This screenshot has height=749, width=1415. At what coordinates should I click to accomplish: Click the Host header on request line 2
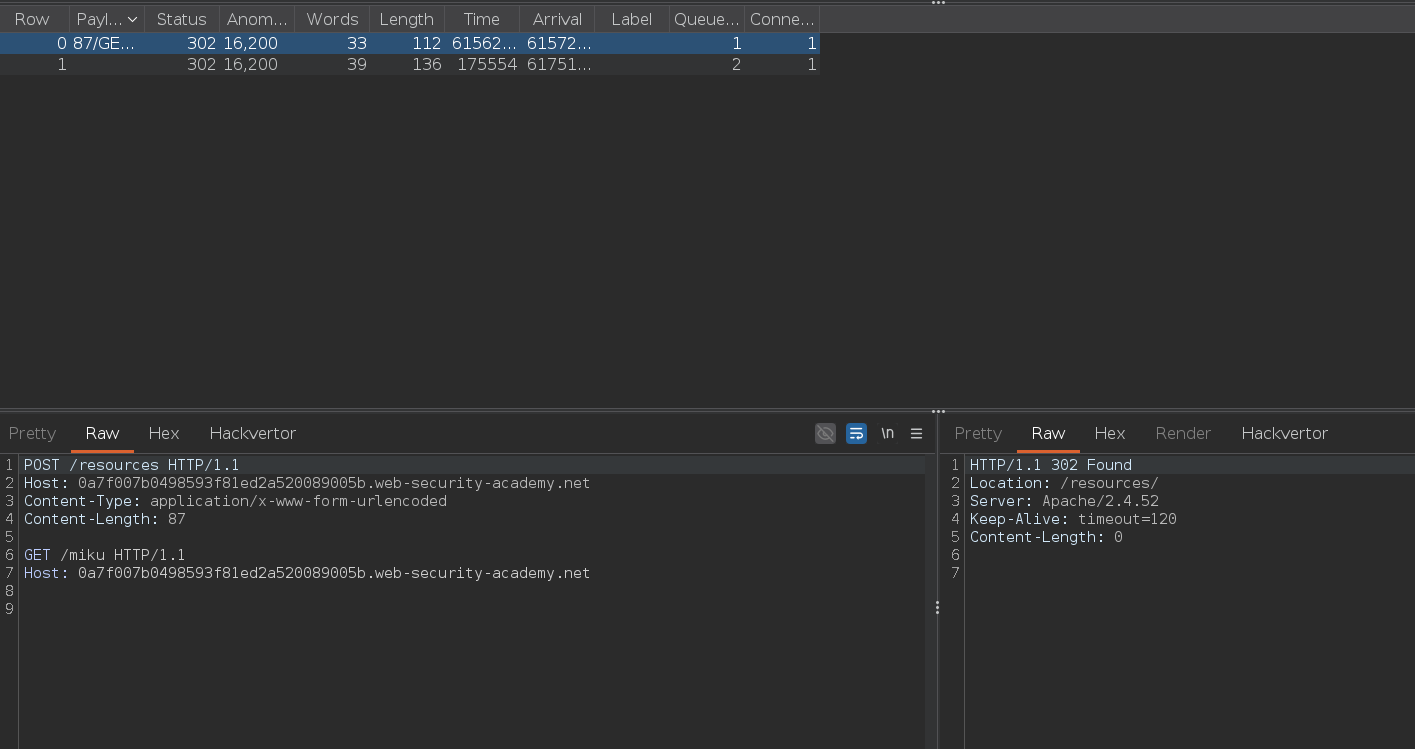tap(307, 483)
